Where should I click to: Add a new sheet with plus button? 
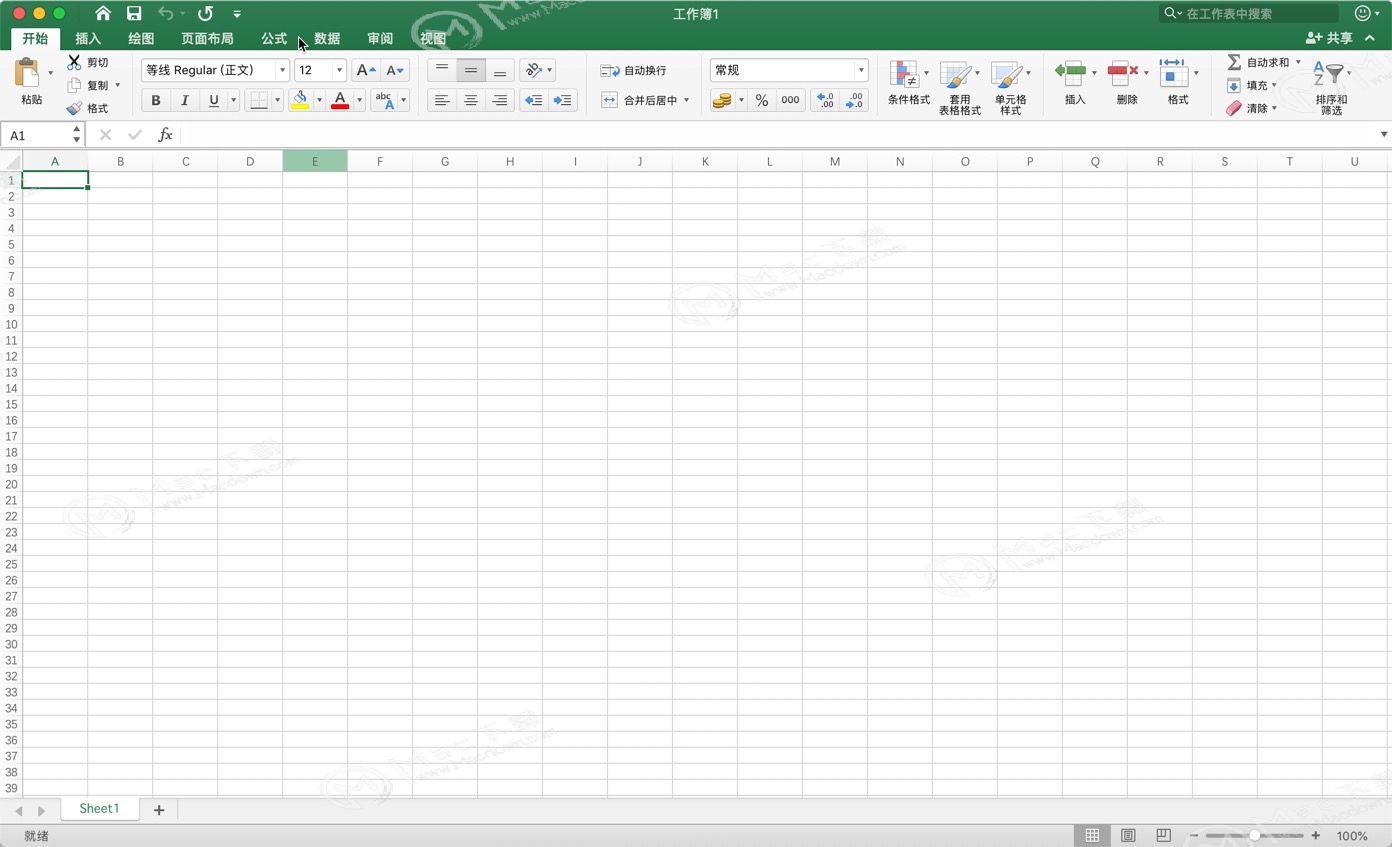158,810
